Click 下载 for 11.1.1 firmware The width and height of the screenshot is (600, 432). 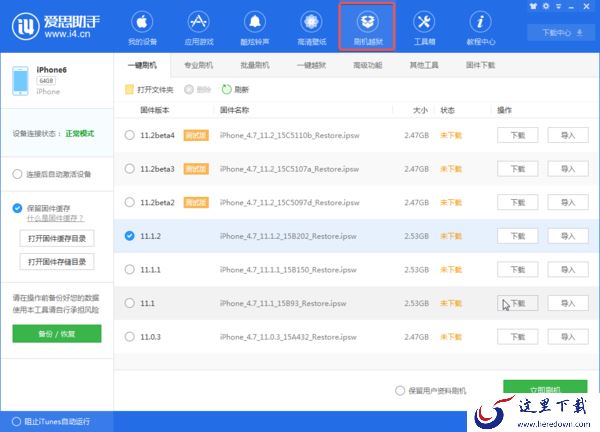point(518,269)
